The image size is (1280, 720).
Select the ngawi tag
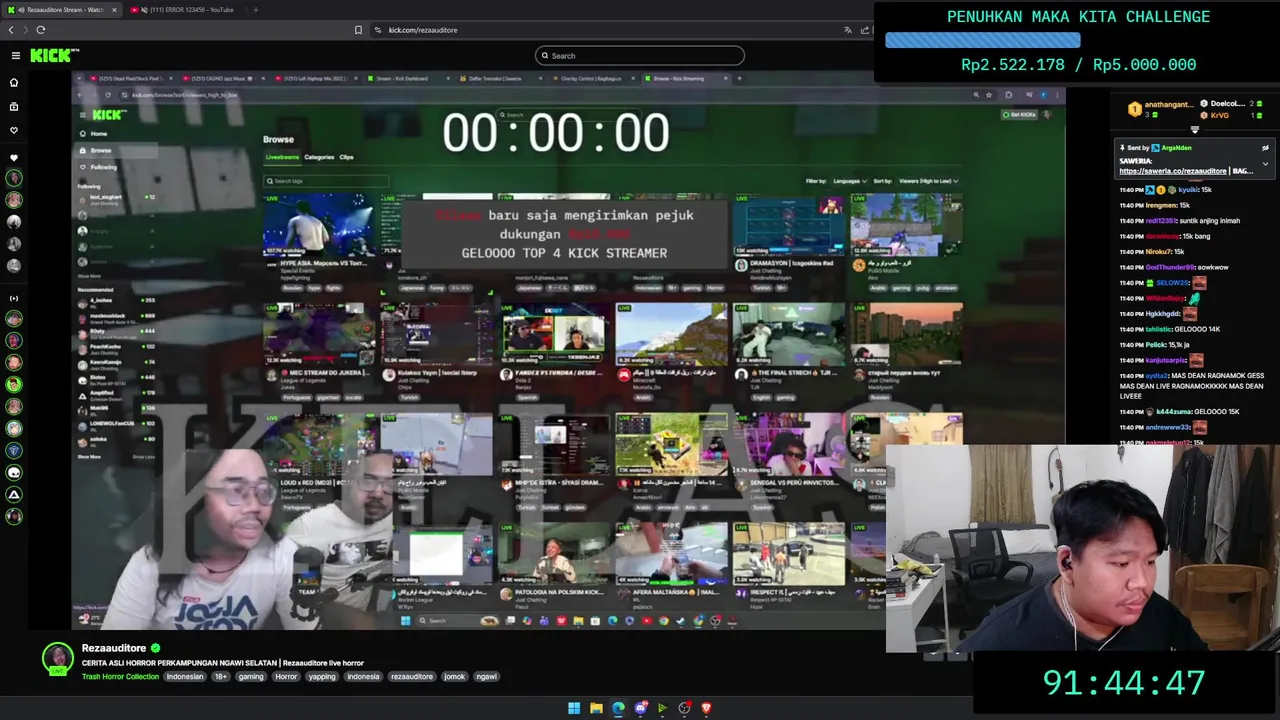tap(486, 676)
